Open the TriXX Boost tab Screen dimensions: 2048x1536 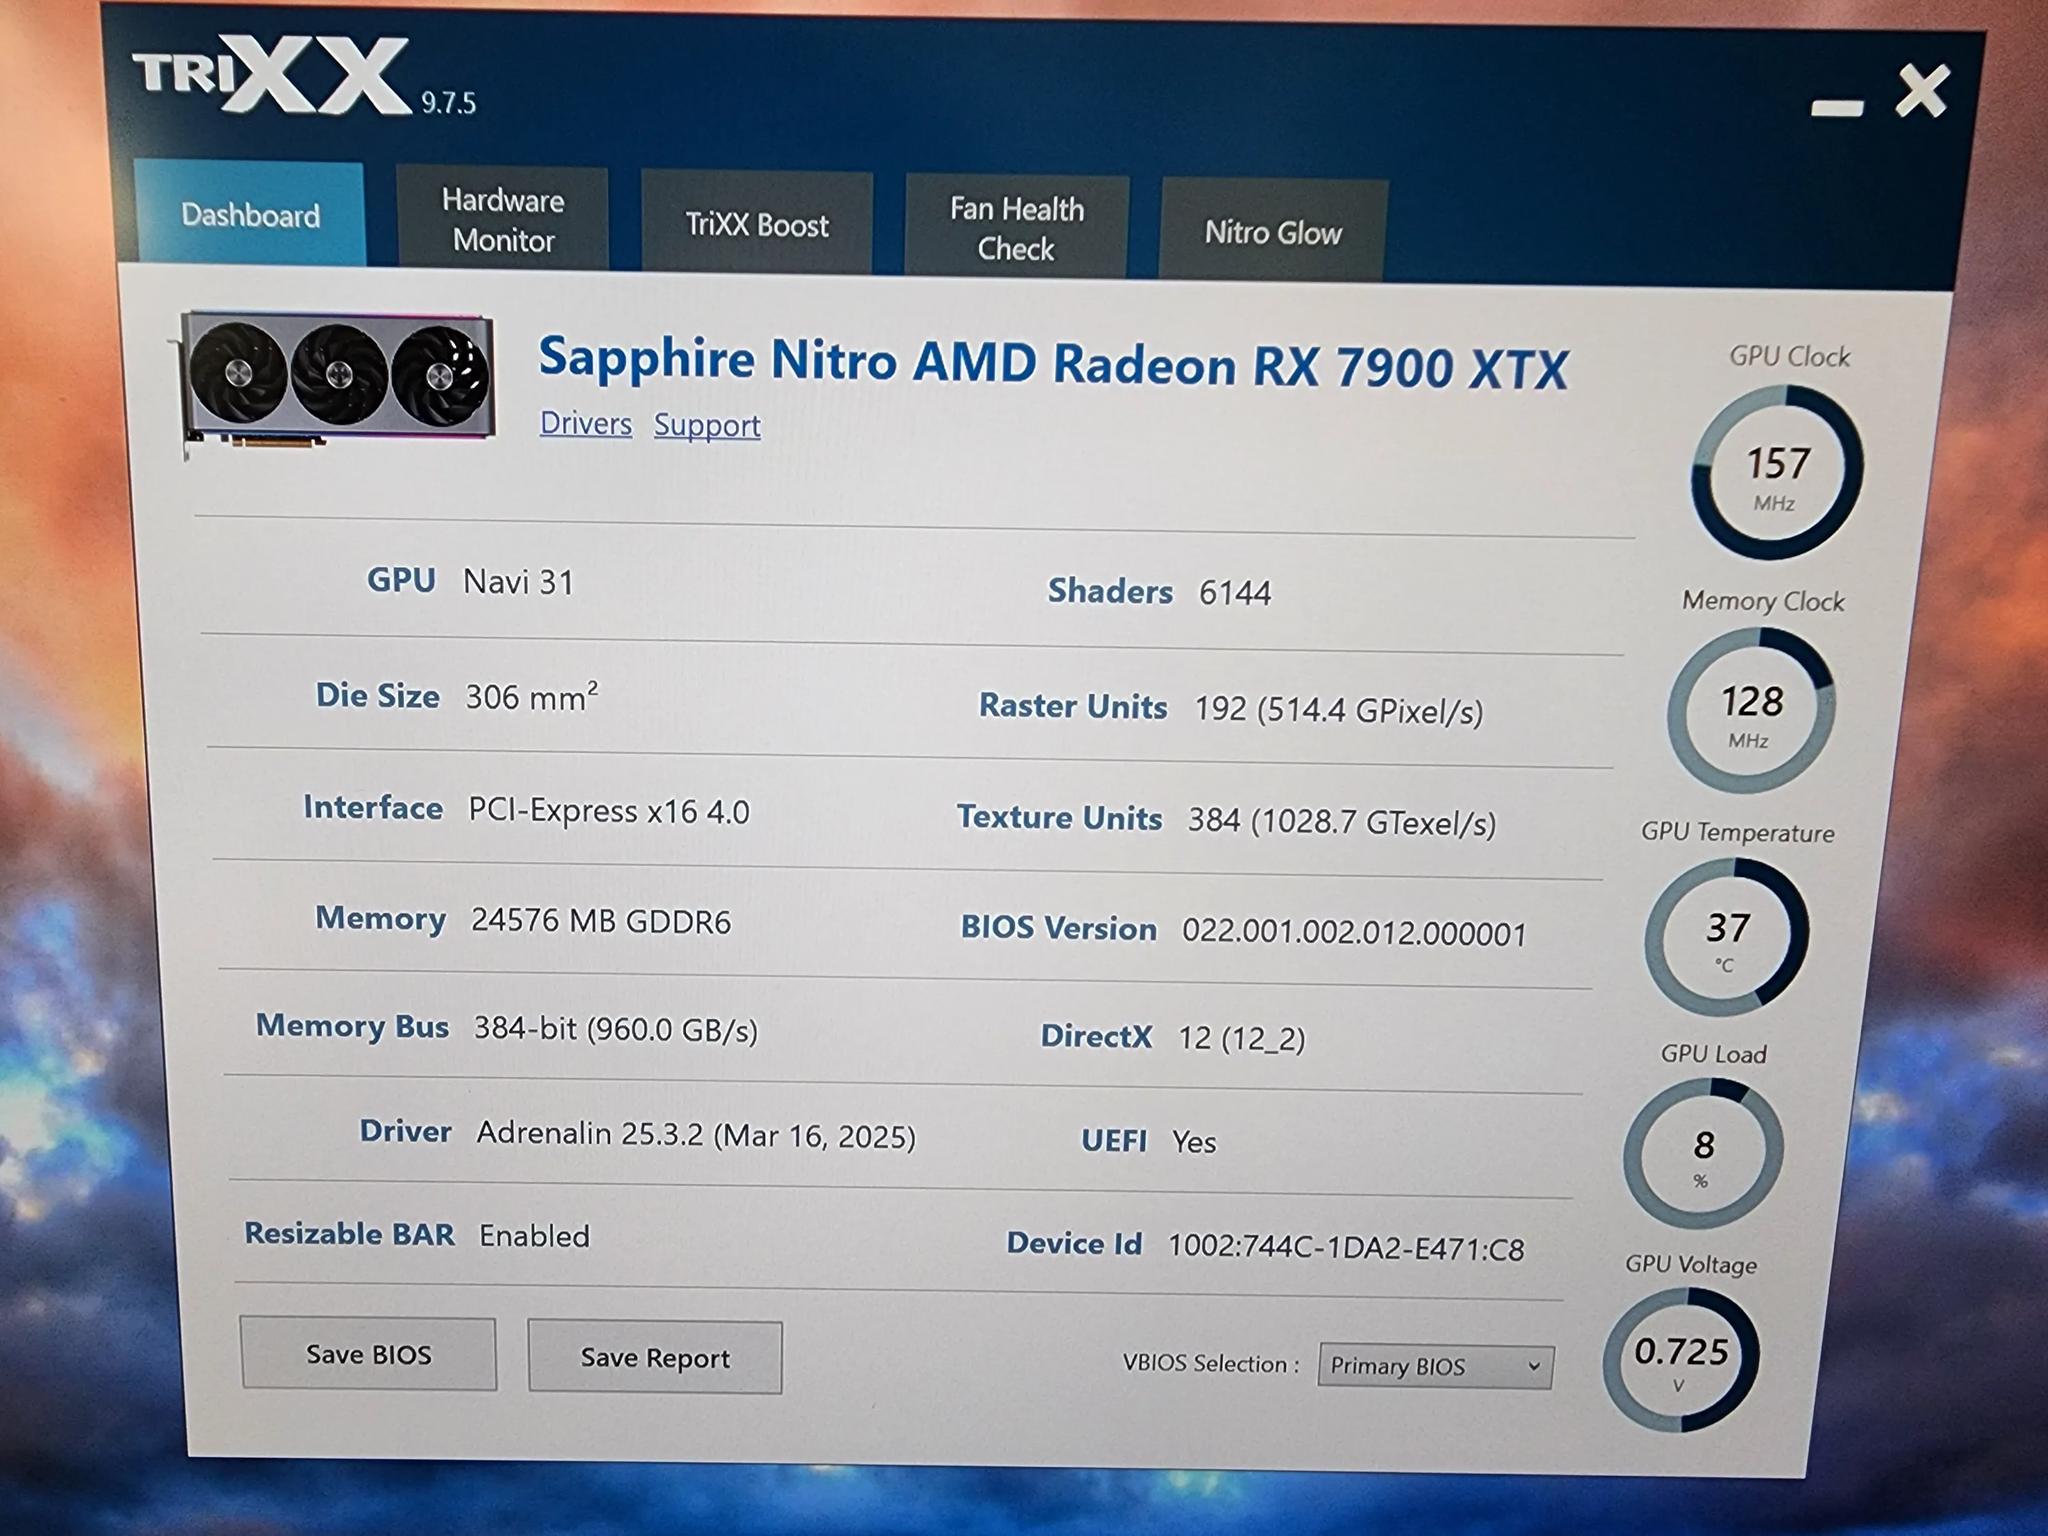click(x=757, y=224)
